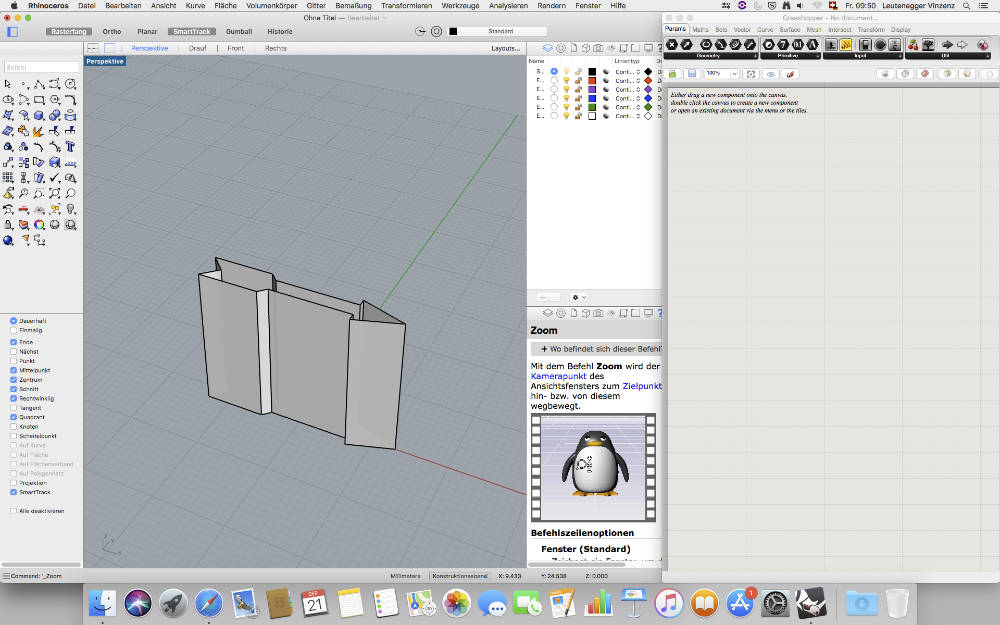Open the layers panel stack icon
Screen dimensions: 1000x625
[547, 48]
